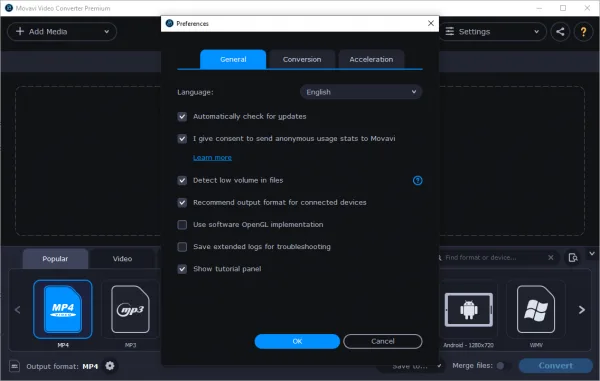
Task: Select the Popular formats tab
Action: (x=55, y=259)
